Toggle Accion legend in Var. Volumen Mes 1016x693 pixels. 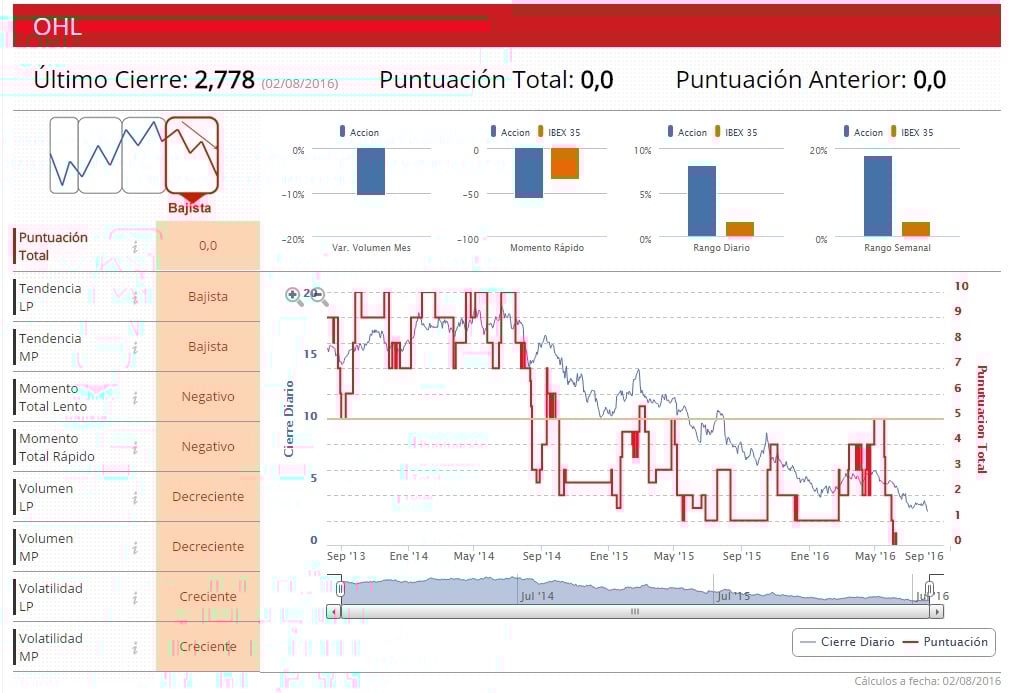point(360,132)
